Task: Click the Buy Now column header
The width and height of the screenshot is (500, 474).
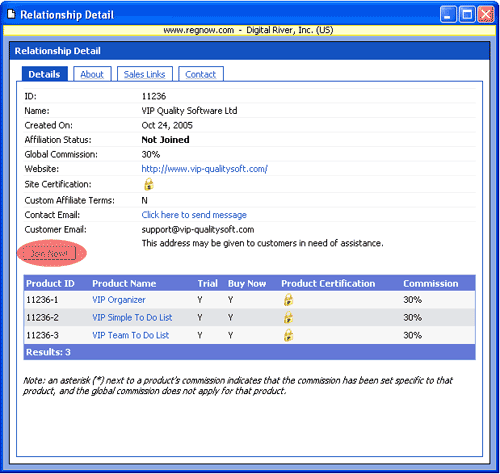Action: click(x=247, y=283)
